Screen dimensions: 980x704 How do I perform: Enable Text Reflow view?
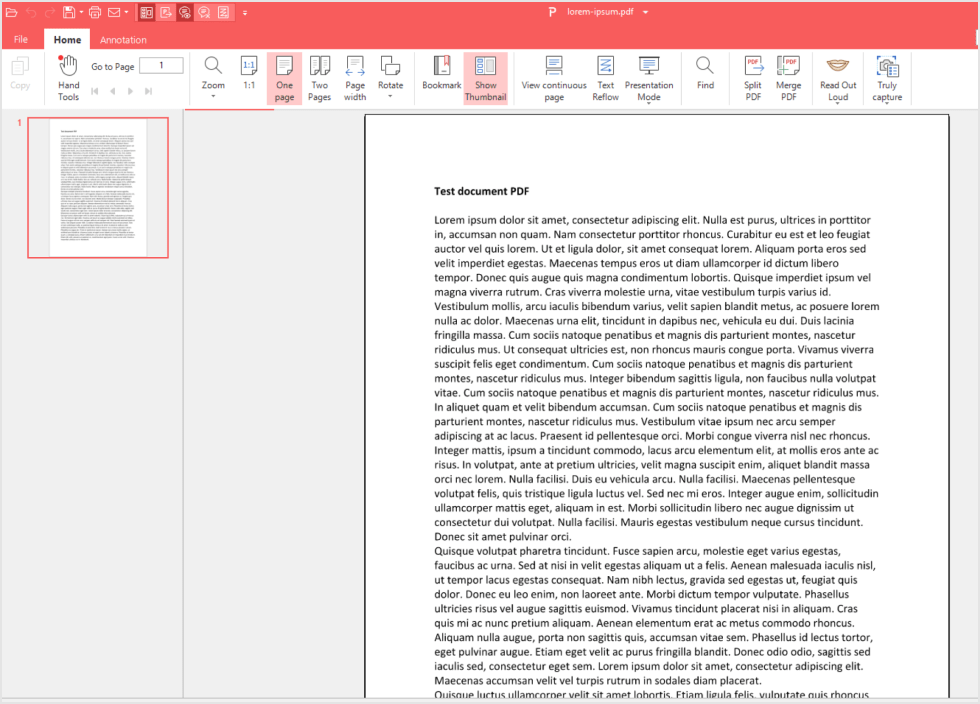(605, 76)
